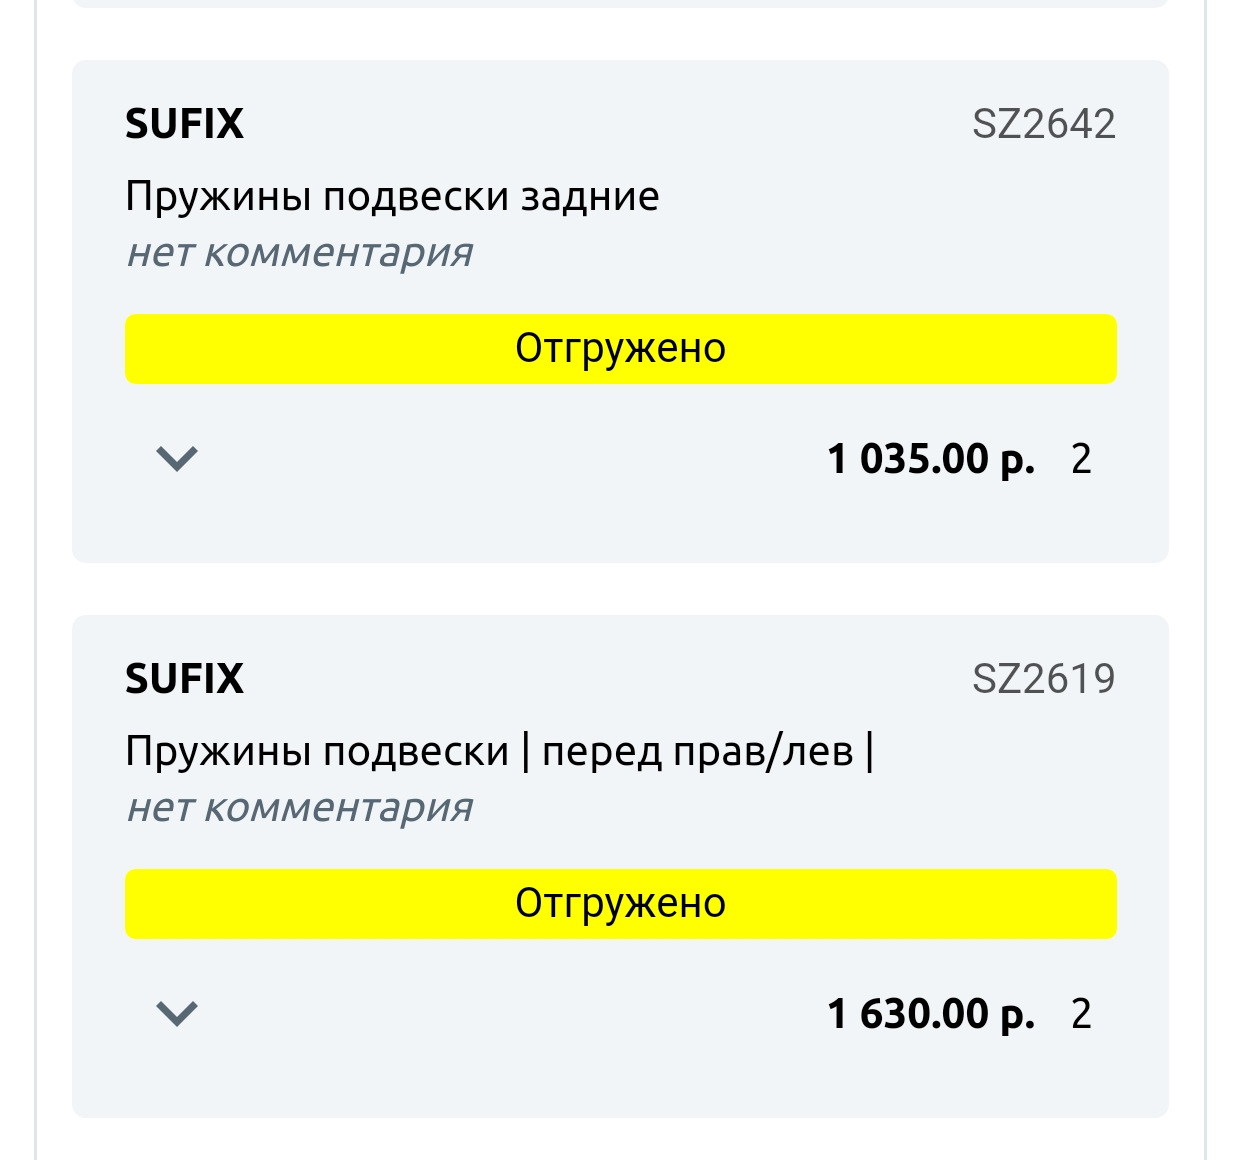Select the SUFIX brand label on the bottom card
The height and width of the screenshot is (1160, 1239).
(184, 679)
